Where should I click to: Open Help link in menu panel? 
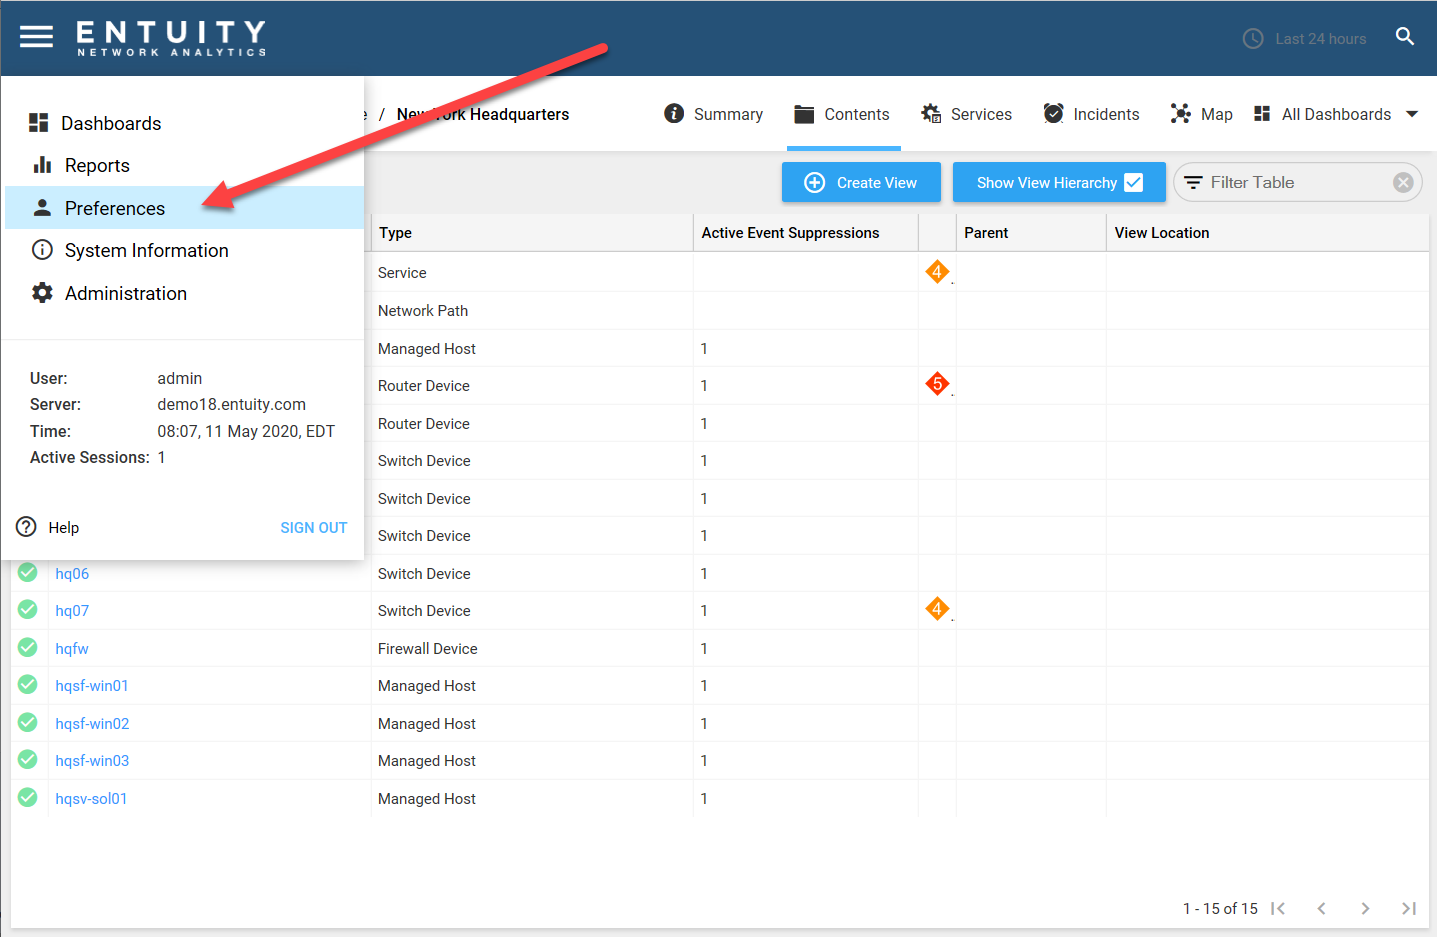point(63,527)
